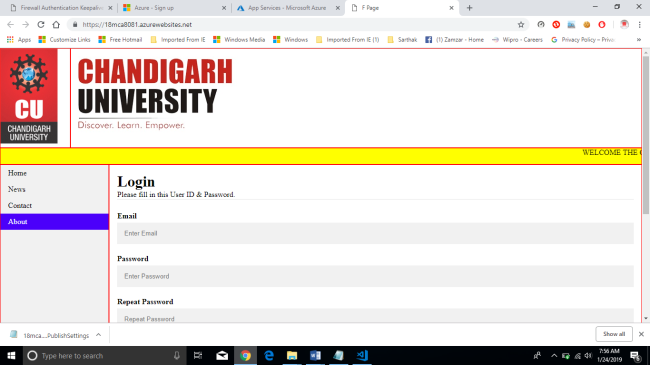Open the Windows Media bookmark
The width and height of the screenshot is (650, 365).
point(239,40)
